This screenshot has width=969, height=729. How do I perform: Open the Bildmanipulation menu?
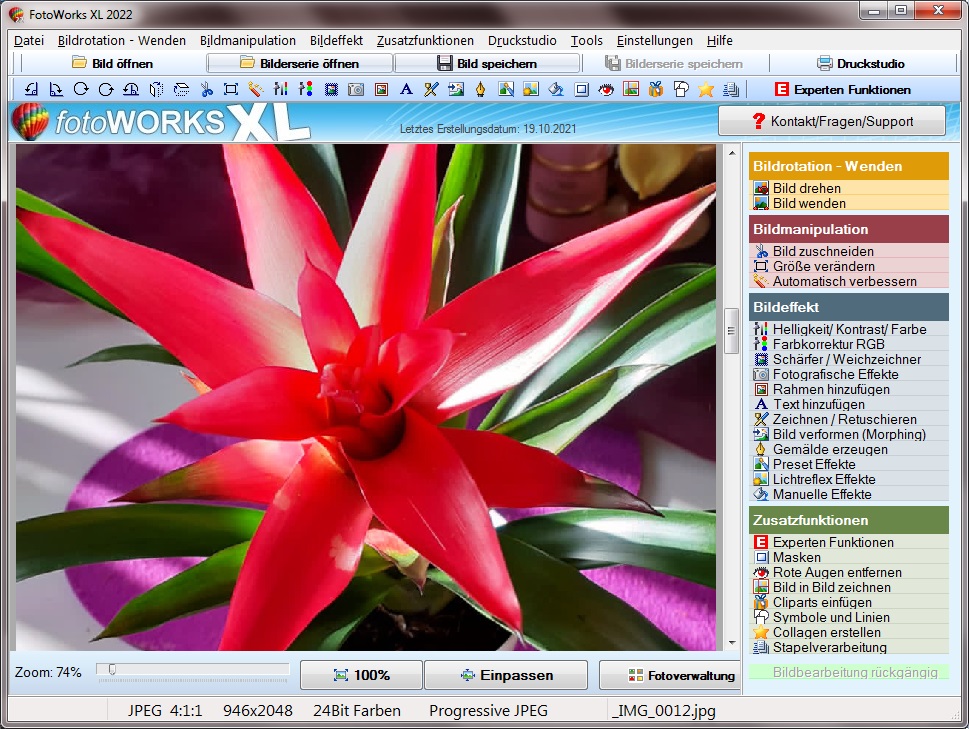248,41
